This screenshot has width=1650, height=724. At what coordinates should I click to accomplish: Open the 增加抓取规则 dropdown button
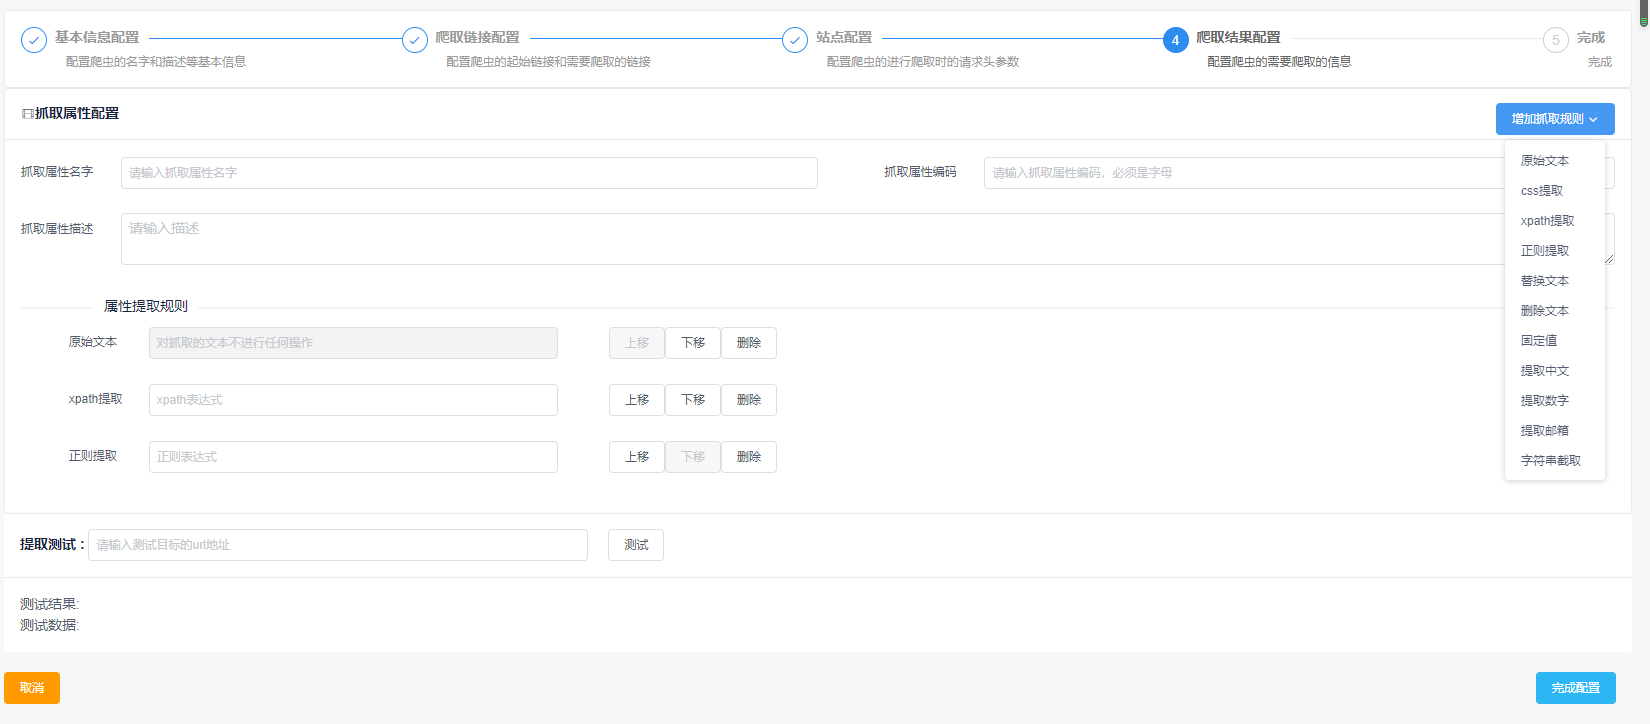click(1555, 119)
